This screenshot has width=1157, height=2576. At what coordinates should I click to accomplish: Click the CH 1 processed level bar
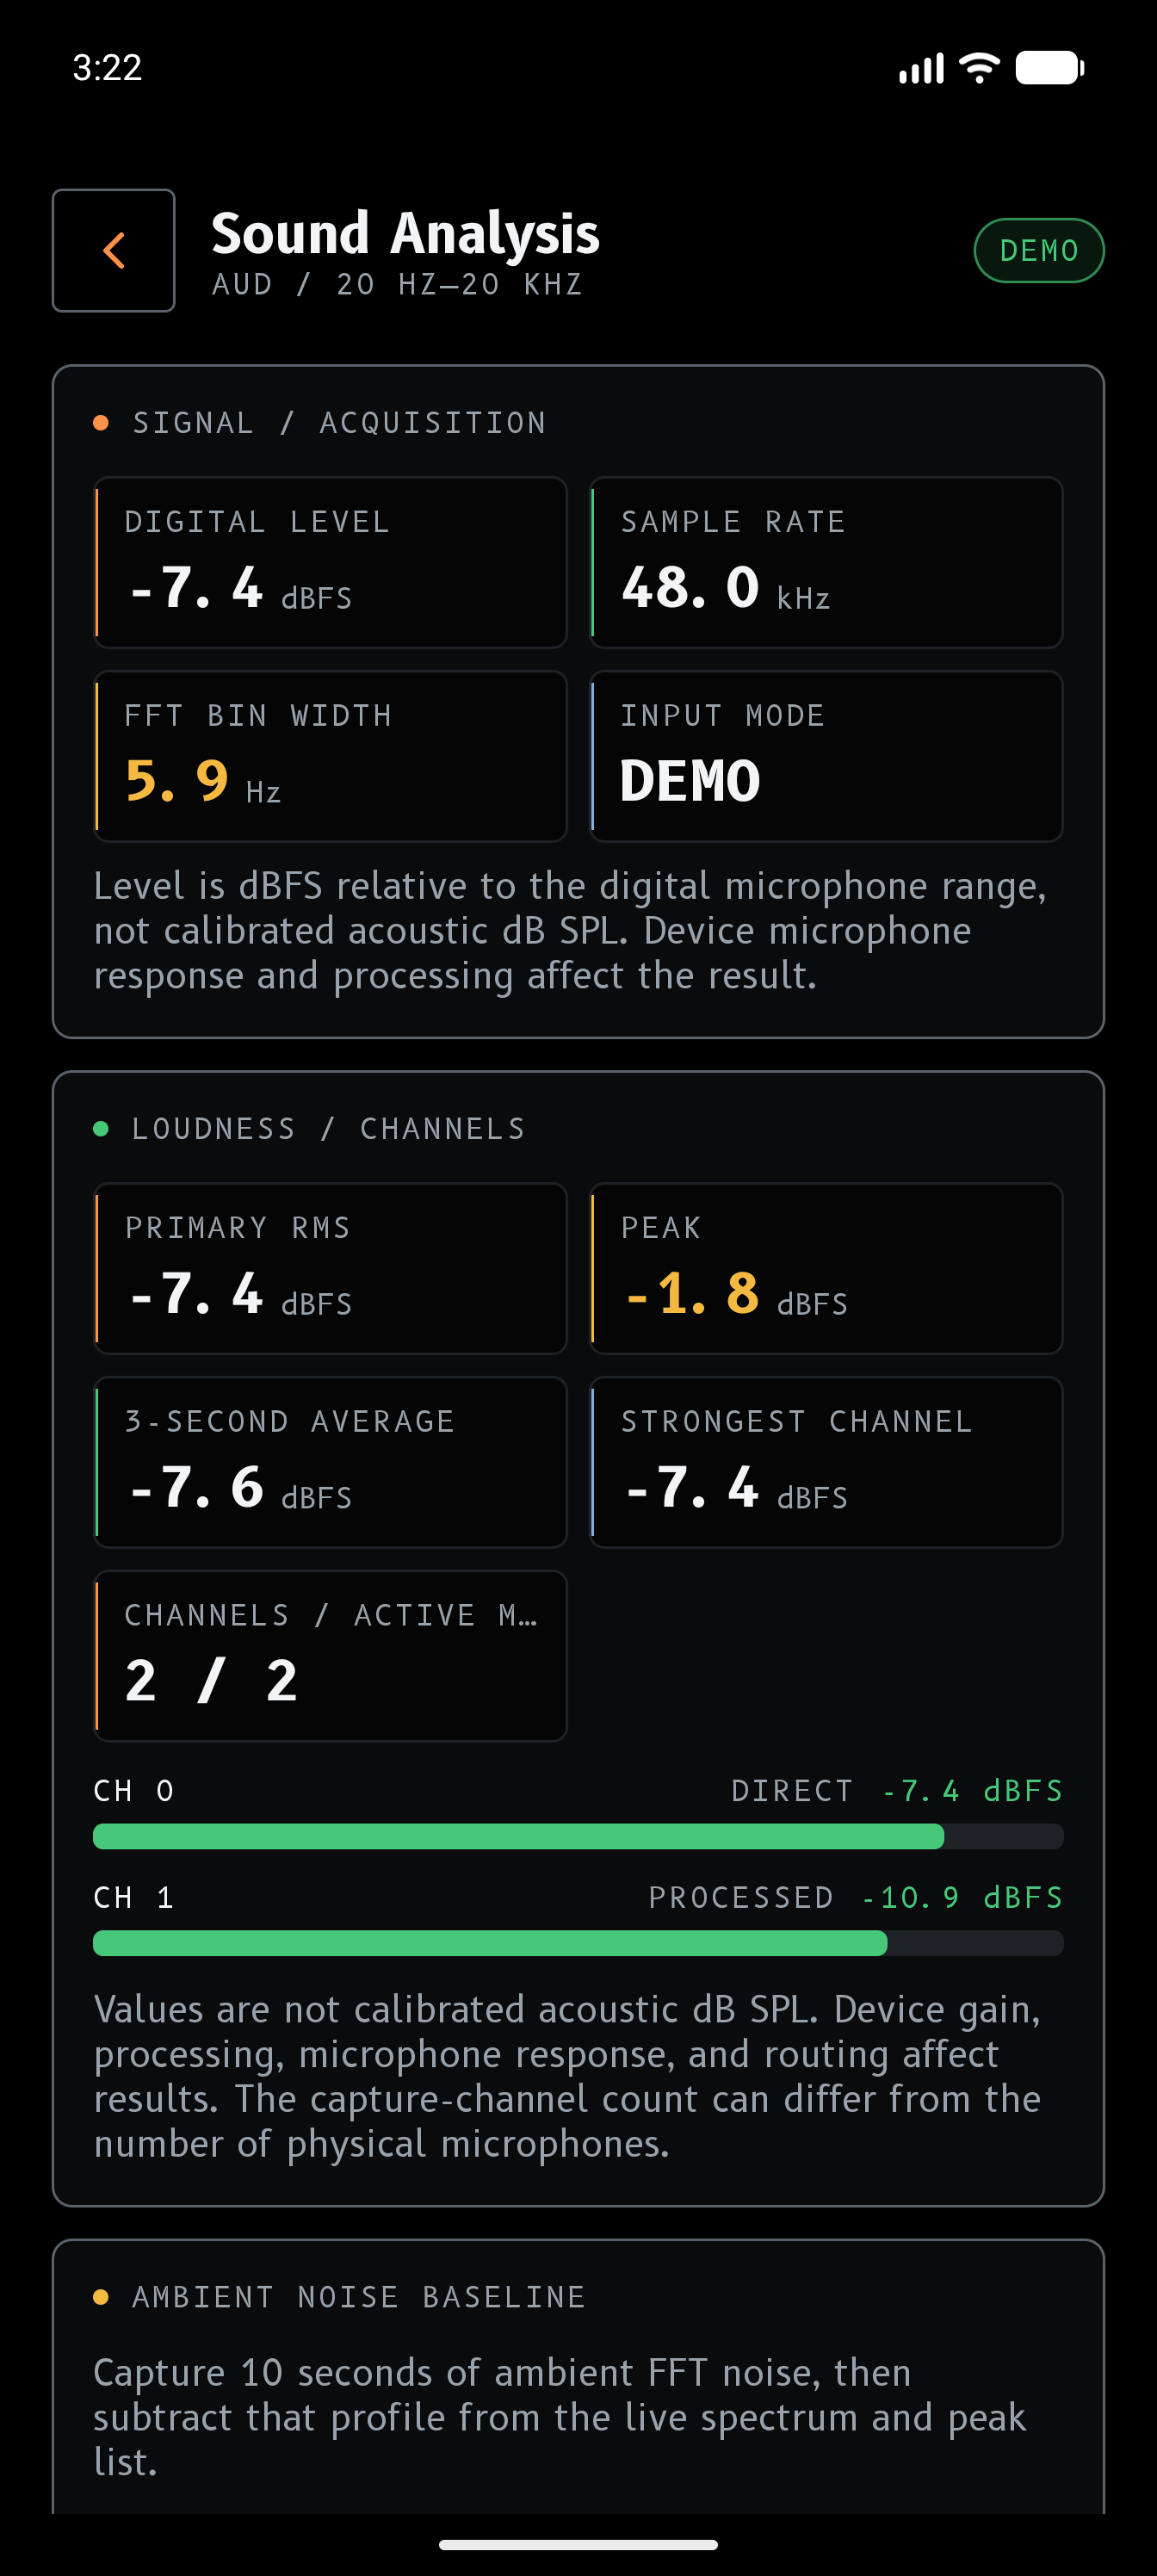point(578,1943)
